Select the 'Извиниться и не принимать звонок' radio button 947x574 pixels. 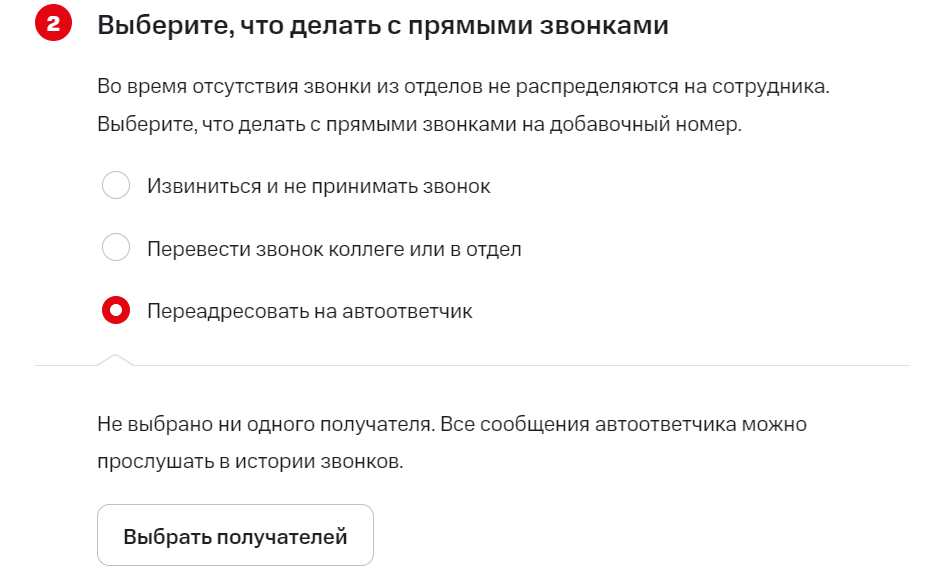tap(117, 186)
